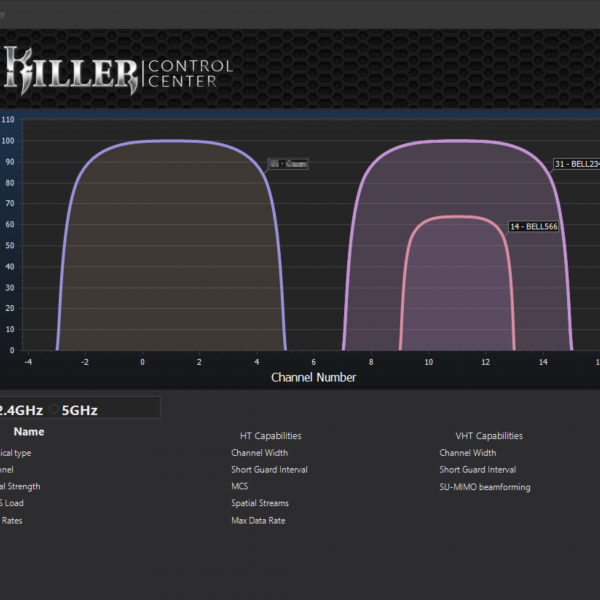Image resolution: width=600 pixels, height=600 pixels.
Task: Click the Max Data Rate row
Action: (259, 520)
